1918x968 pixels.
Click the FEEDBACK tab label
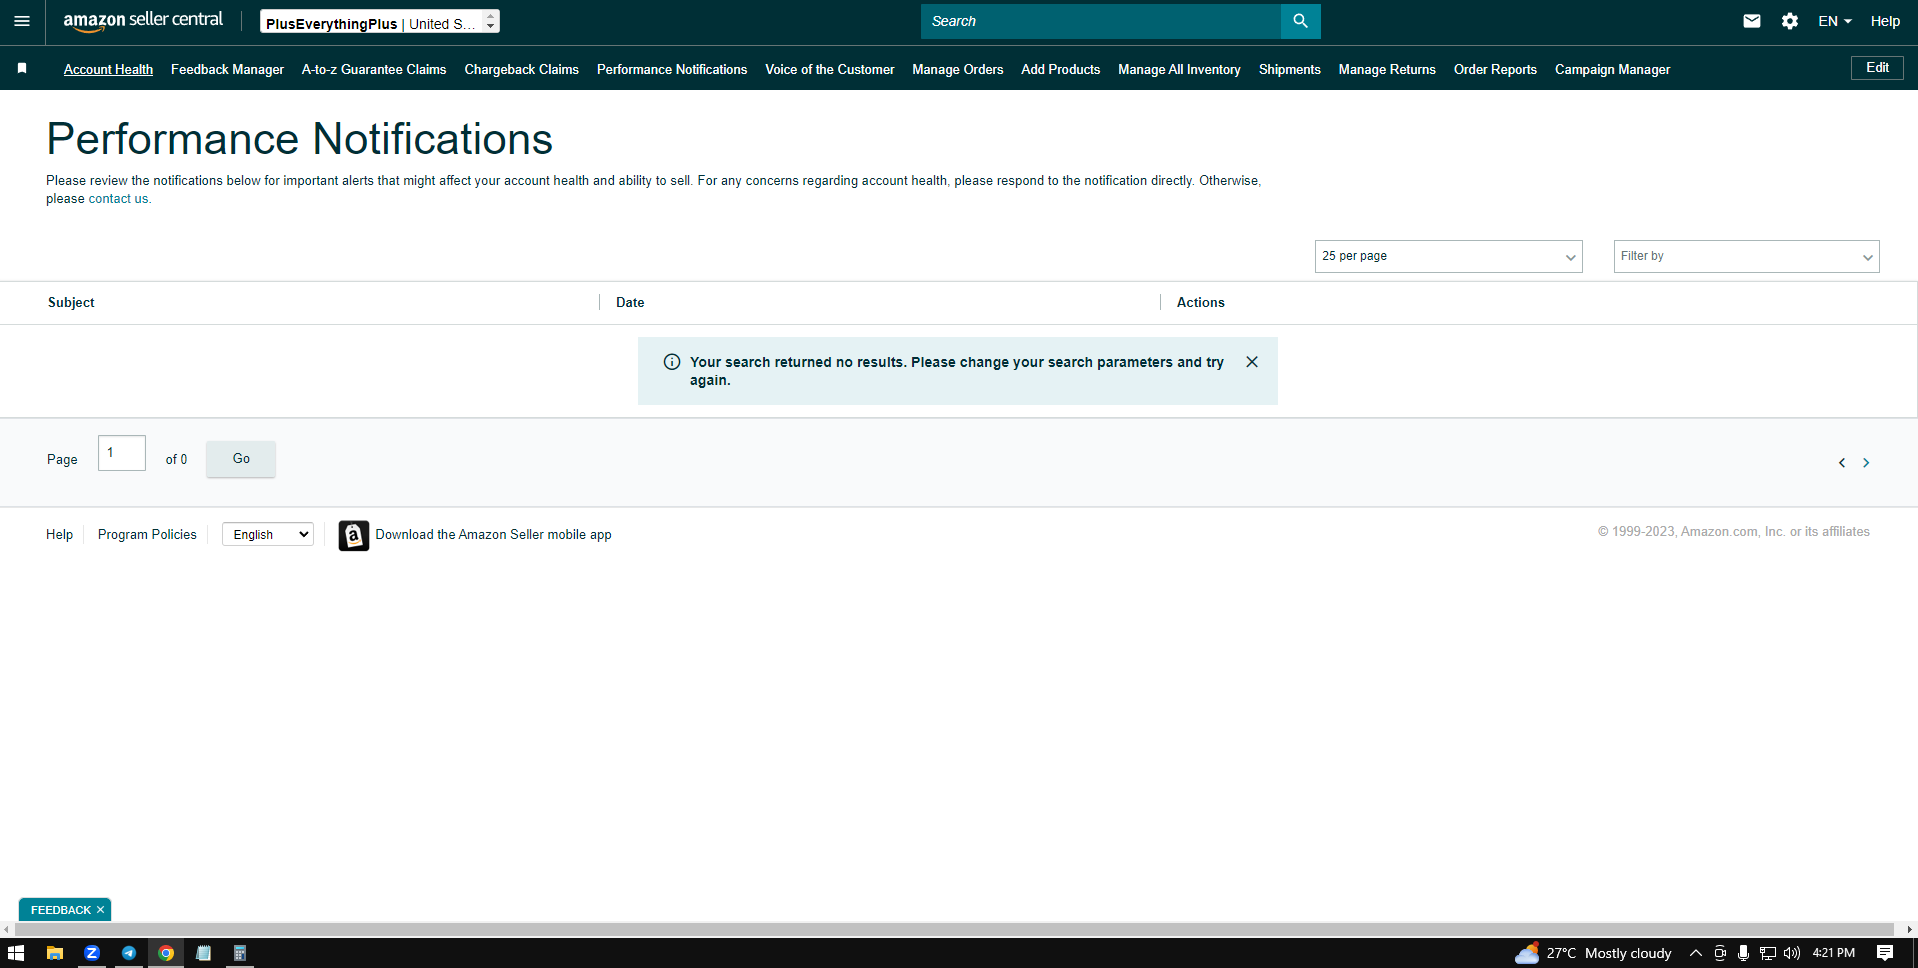60,910
